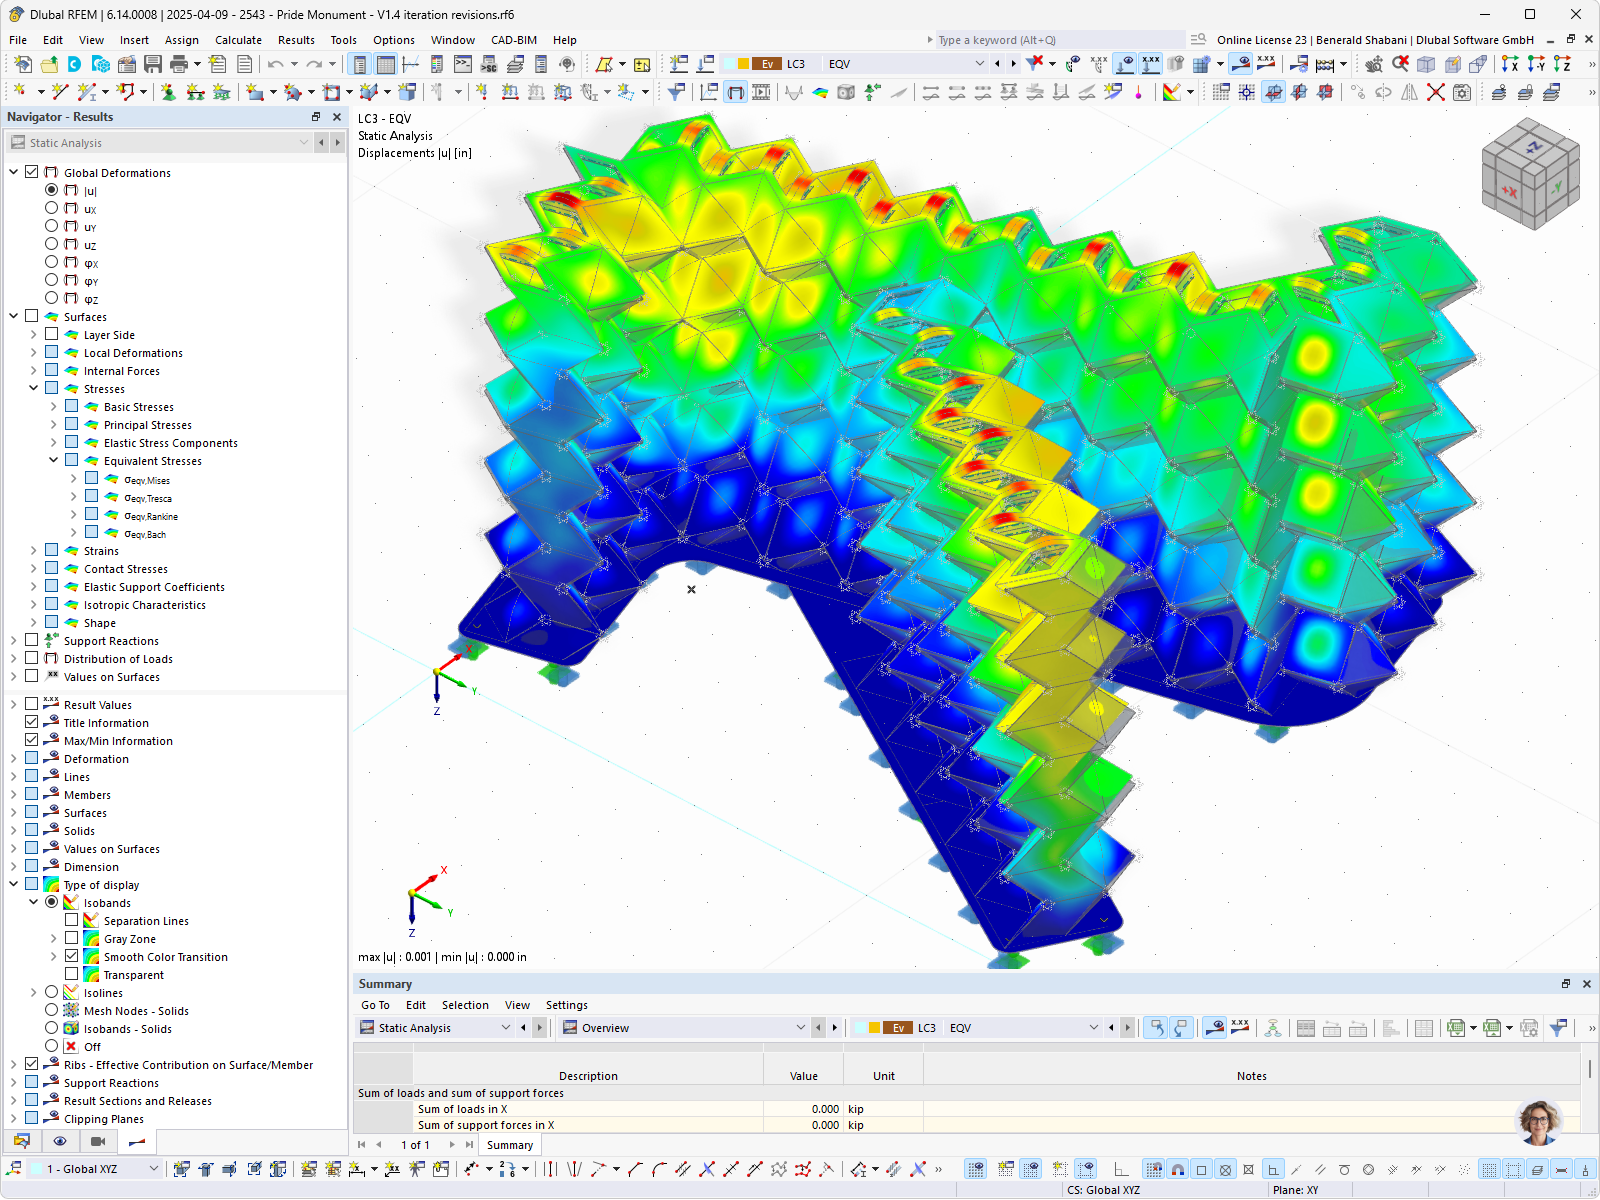
Task: Click Go To in Summary panel
Action: click(375, 1005)
